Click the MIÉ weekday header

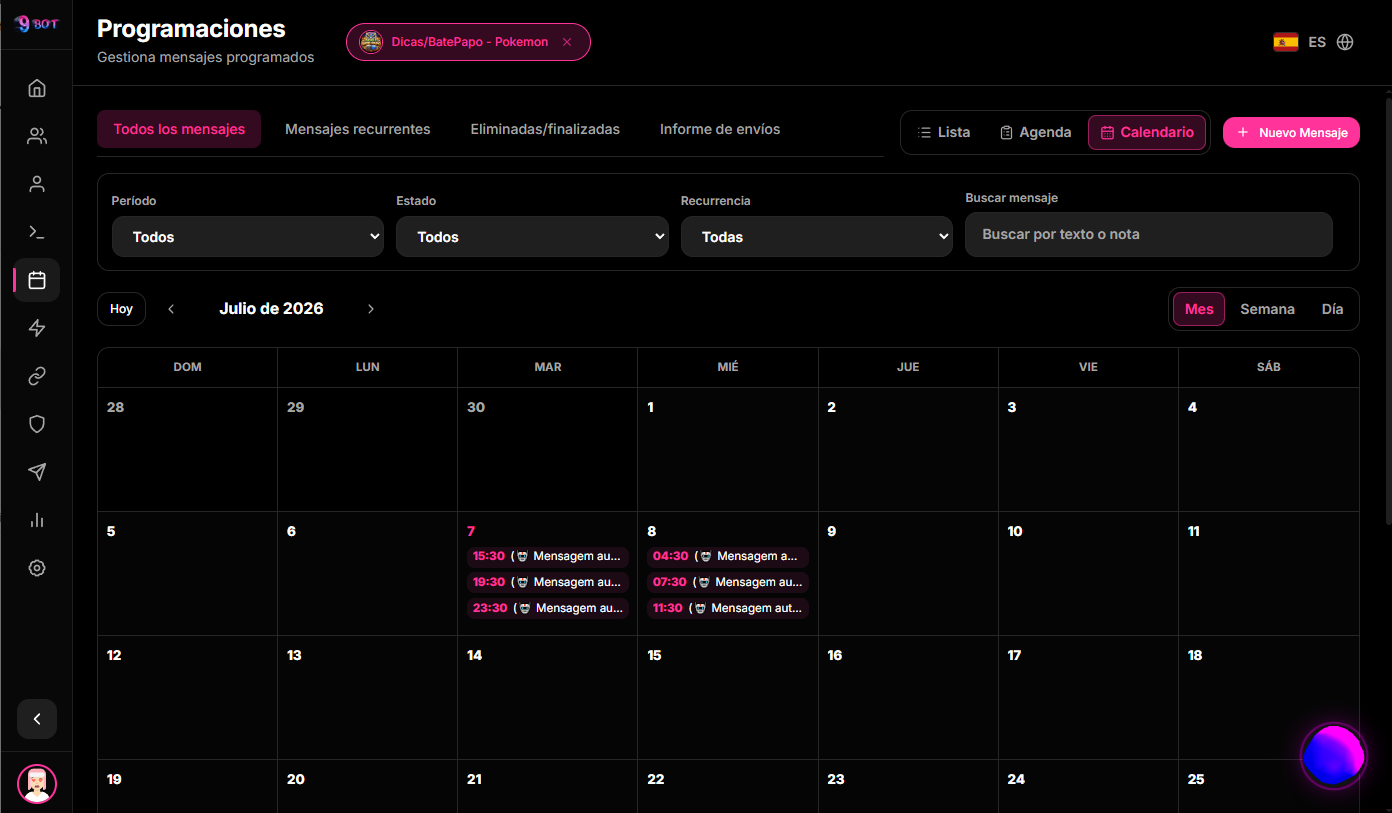pyautogui.click(x=728, y=367)
